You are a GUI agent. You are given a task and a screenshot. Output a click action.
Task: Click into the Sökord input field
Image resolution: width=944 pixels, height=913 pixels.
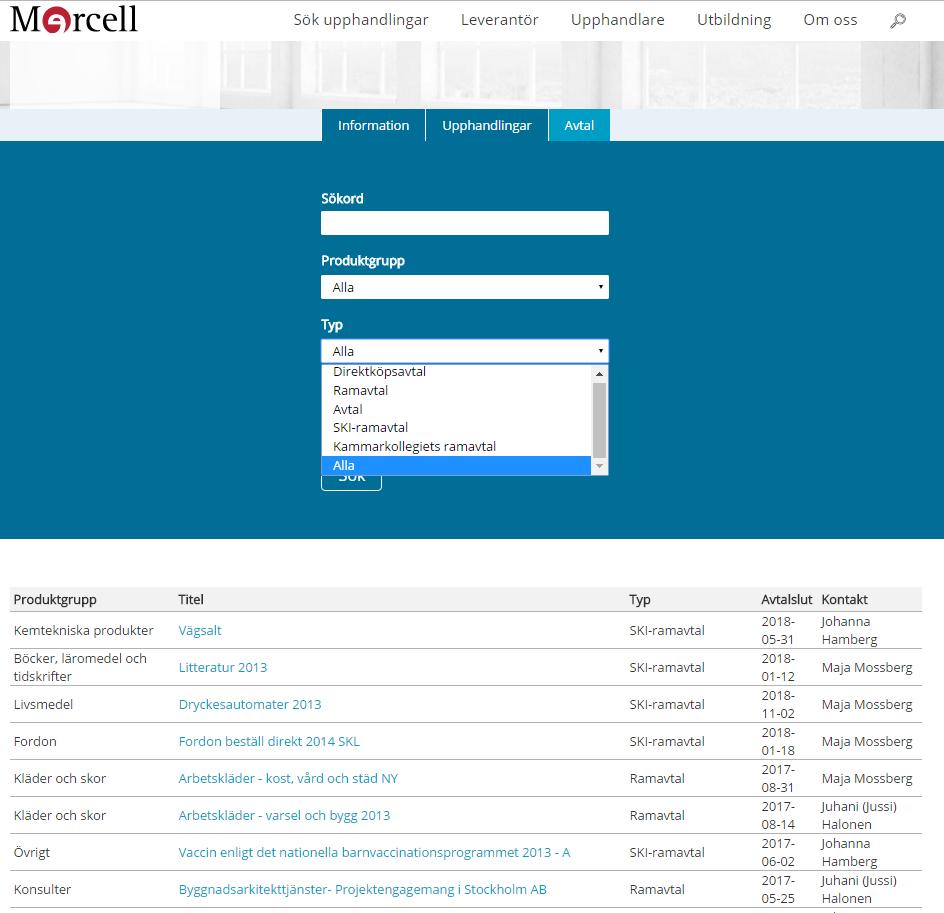465,223
